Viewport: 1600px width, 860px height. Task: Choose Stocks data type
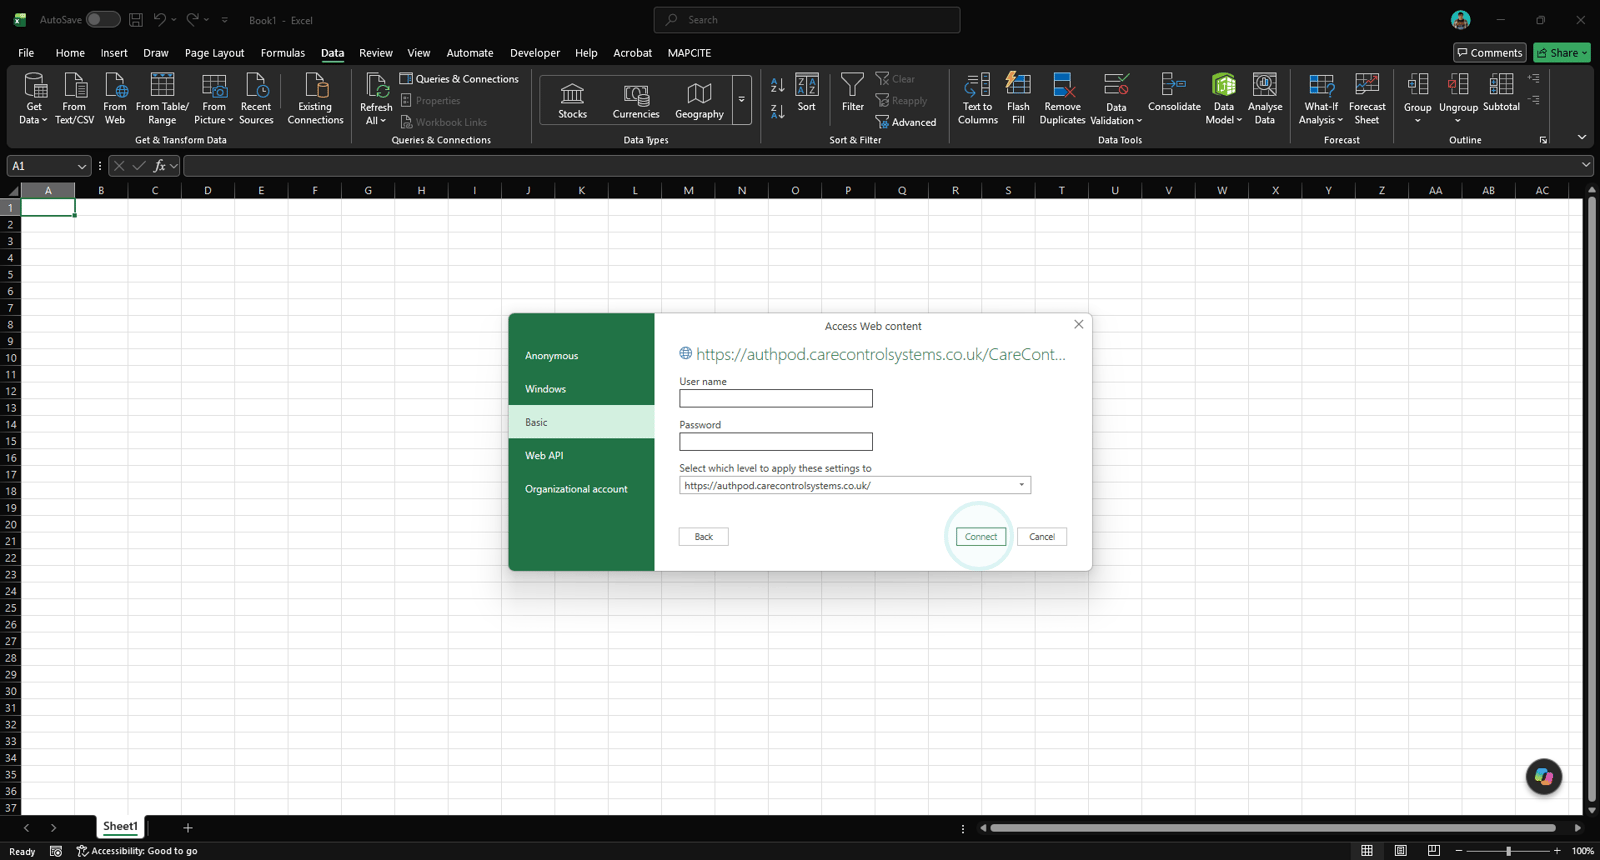click(572, 100)
